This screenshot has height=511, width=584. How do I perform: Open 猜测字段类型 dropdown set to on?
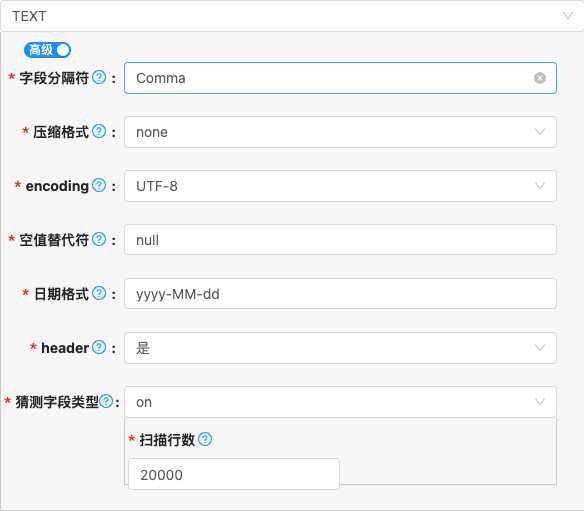pos(340,402)
